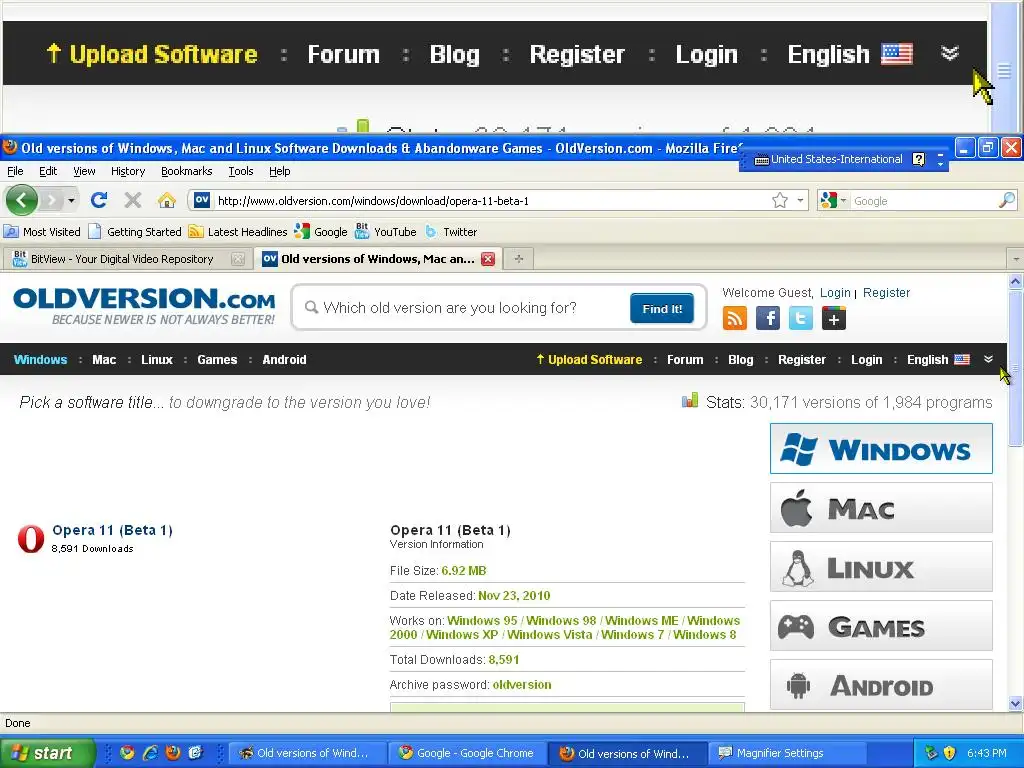
Task: Reload the page with the blue refresh icon
Action: pos(99,200)
